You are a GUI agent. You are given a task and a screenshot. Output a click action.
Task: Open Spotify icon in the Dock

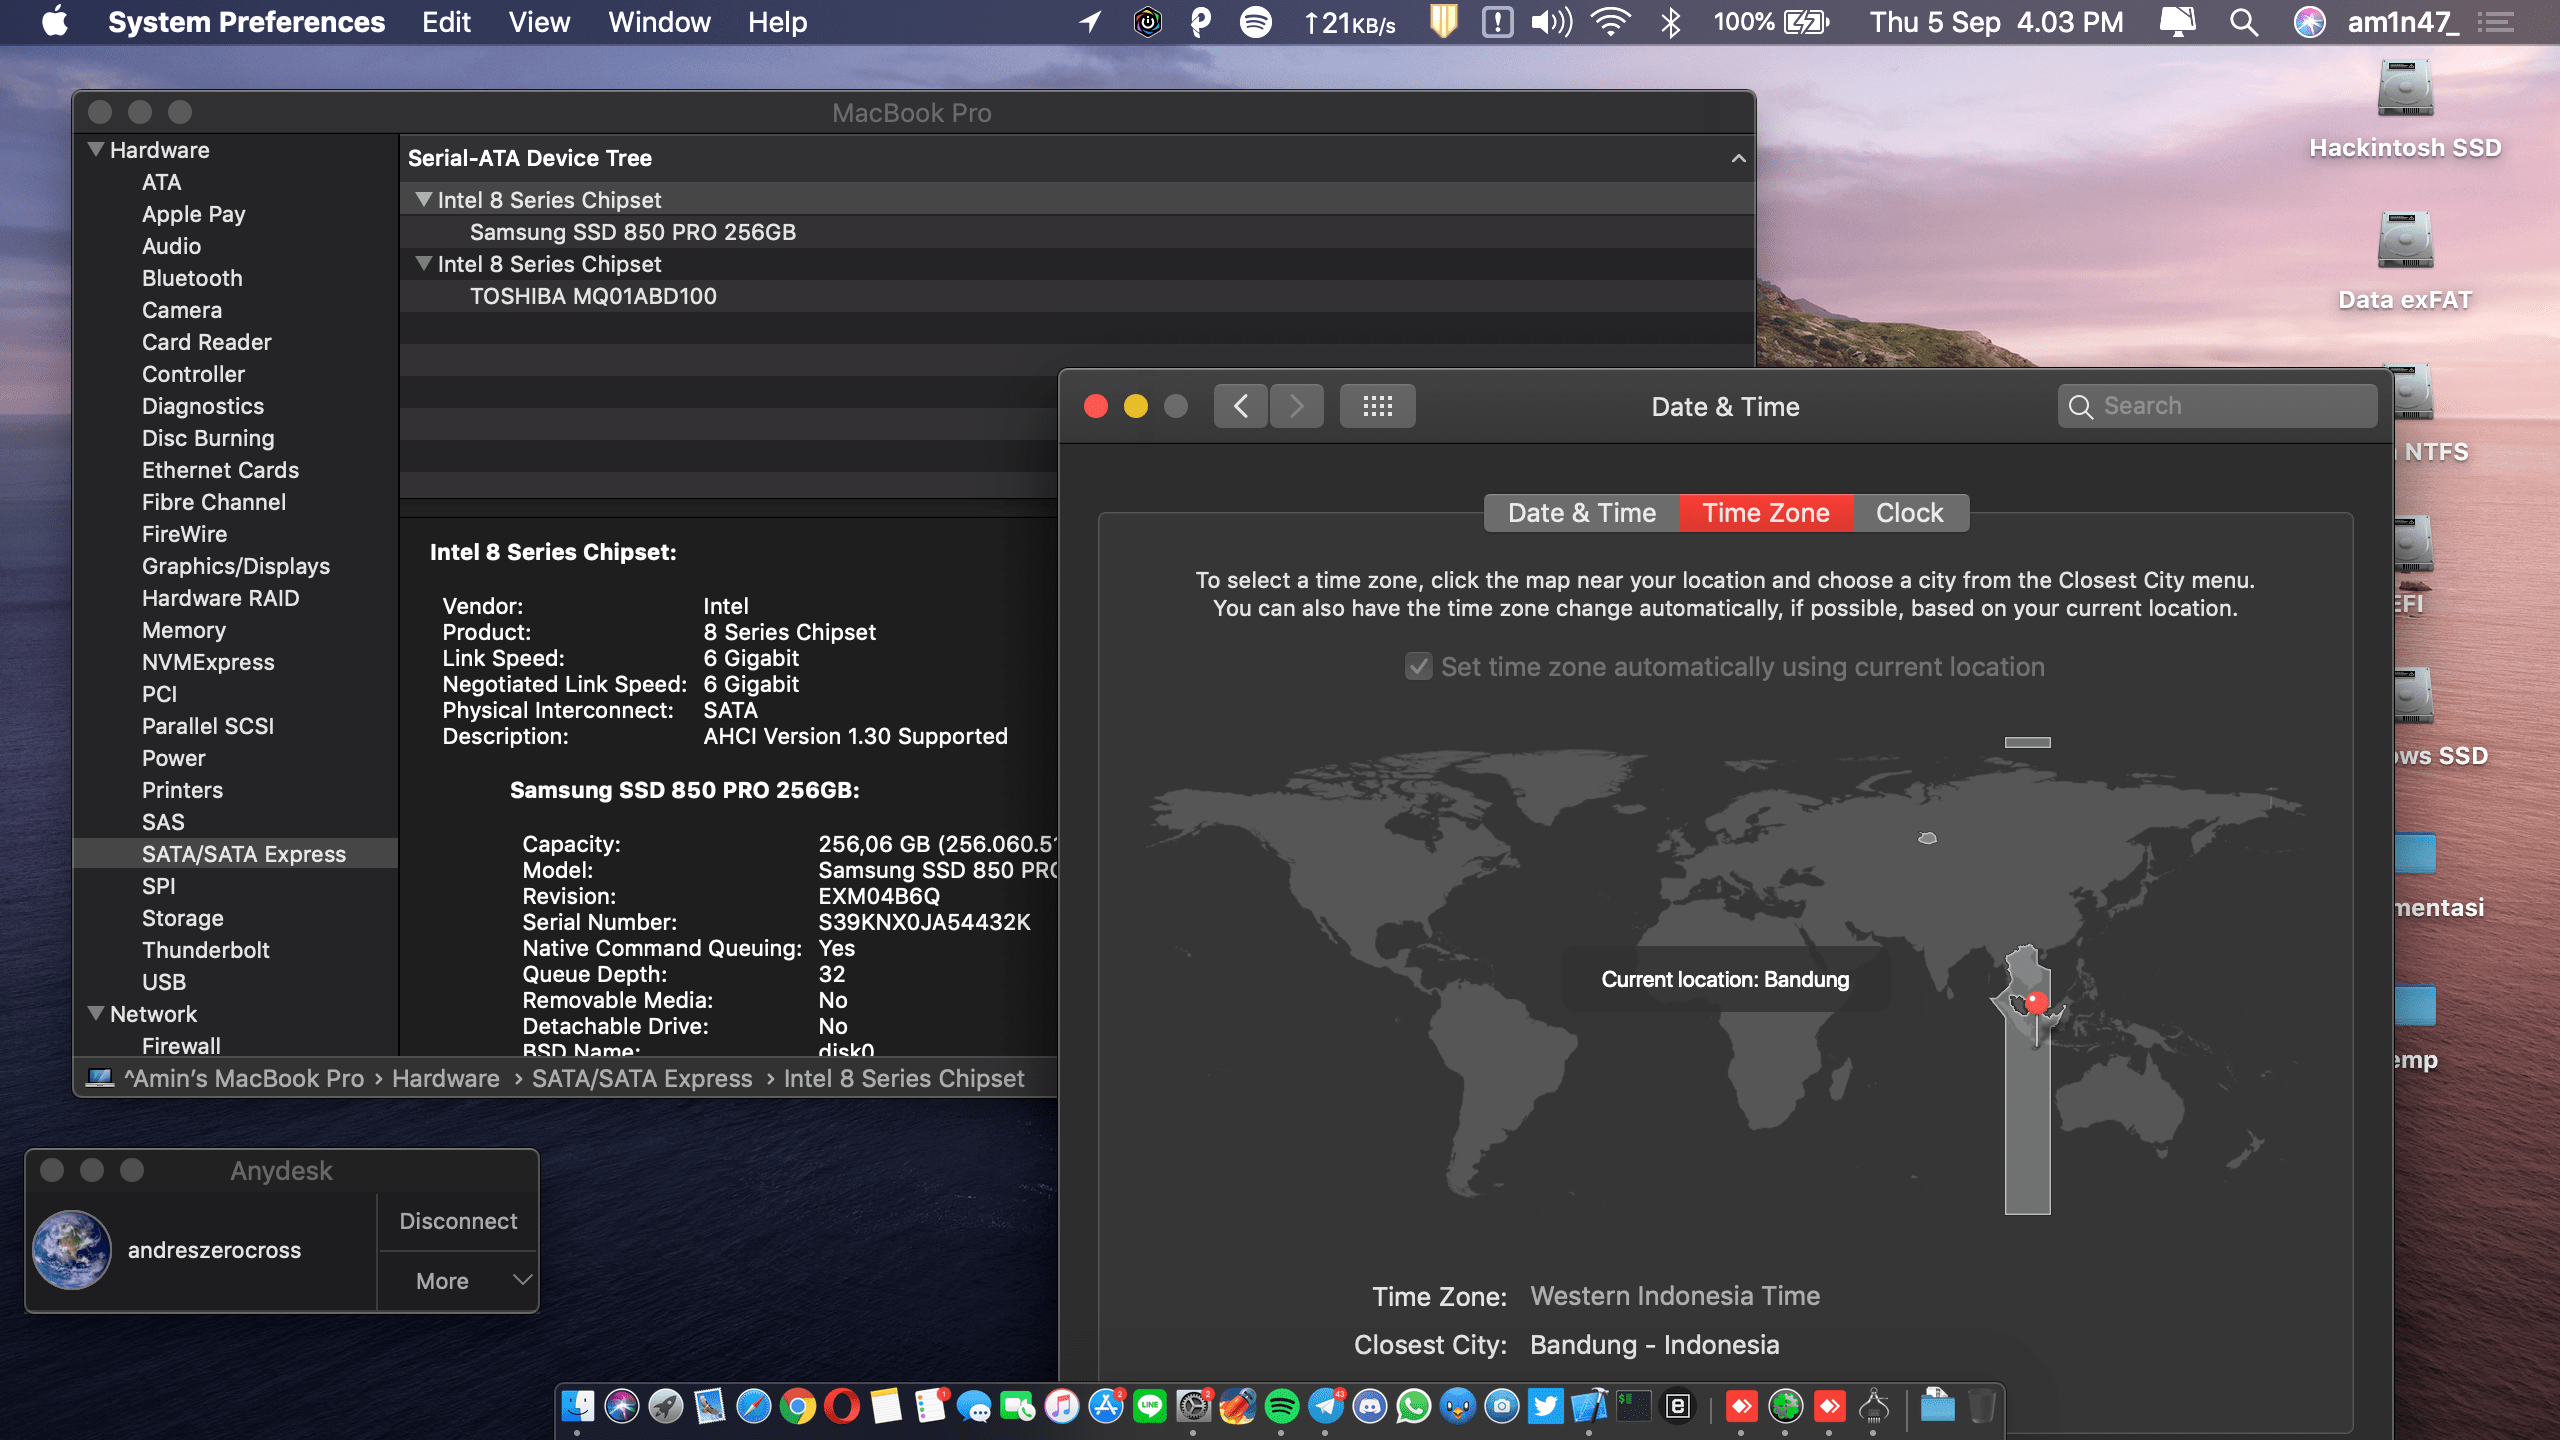(1281, 1407)
